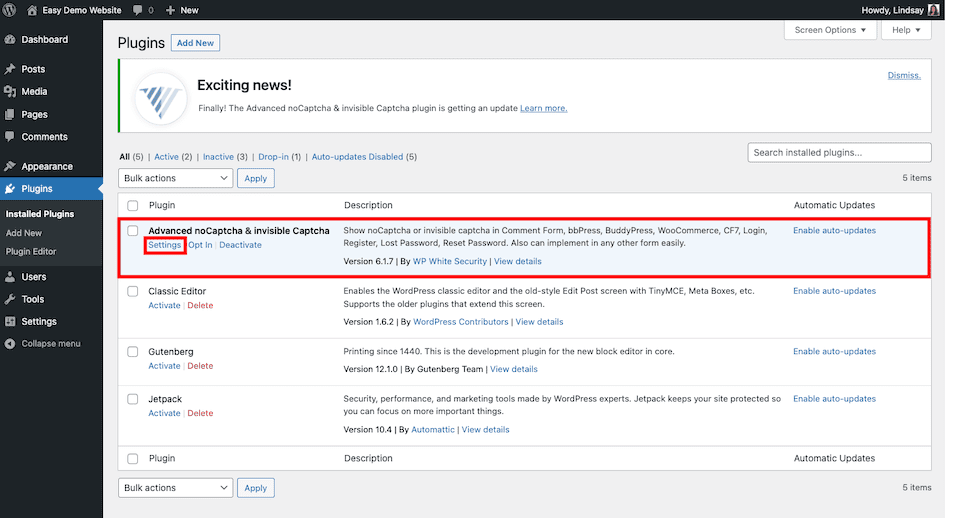Open the Posts pin icon
This screenshot has height=518, width=960.
pyautogui.click(x=10, y=69)
